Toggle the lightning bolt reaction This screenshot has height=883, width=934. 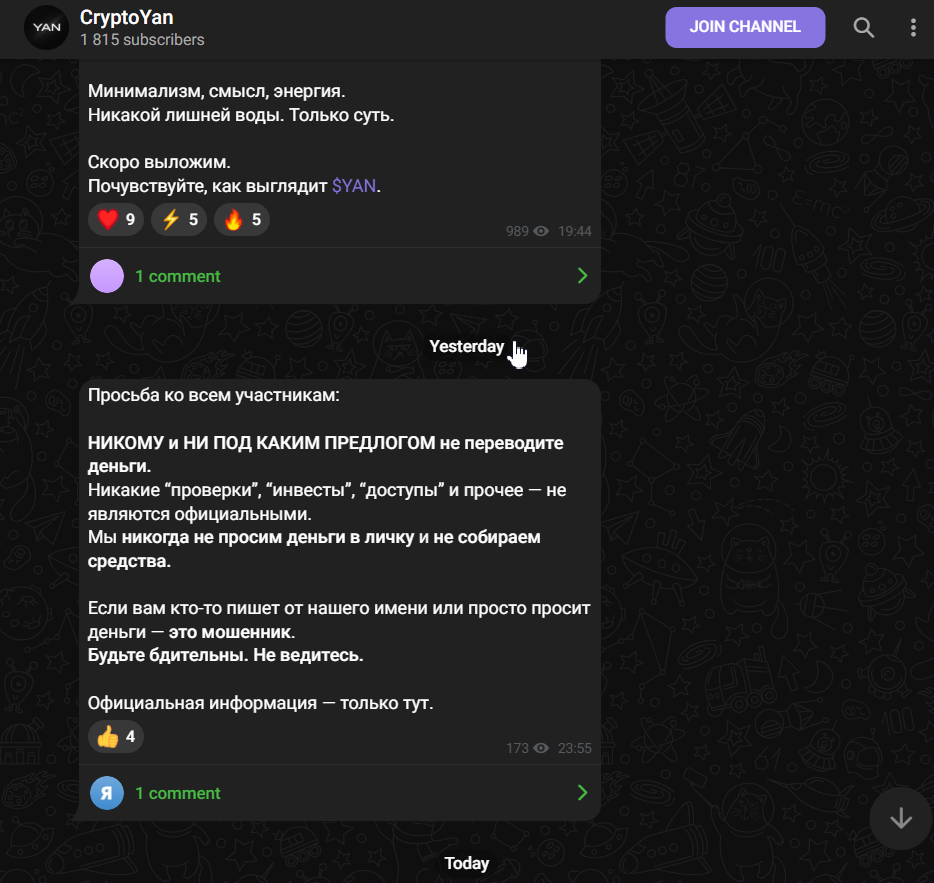click(179, 220)
